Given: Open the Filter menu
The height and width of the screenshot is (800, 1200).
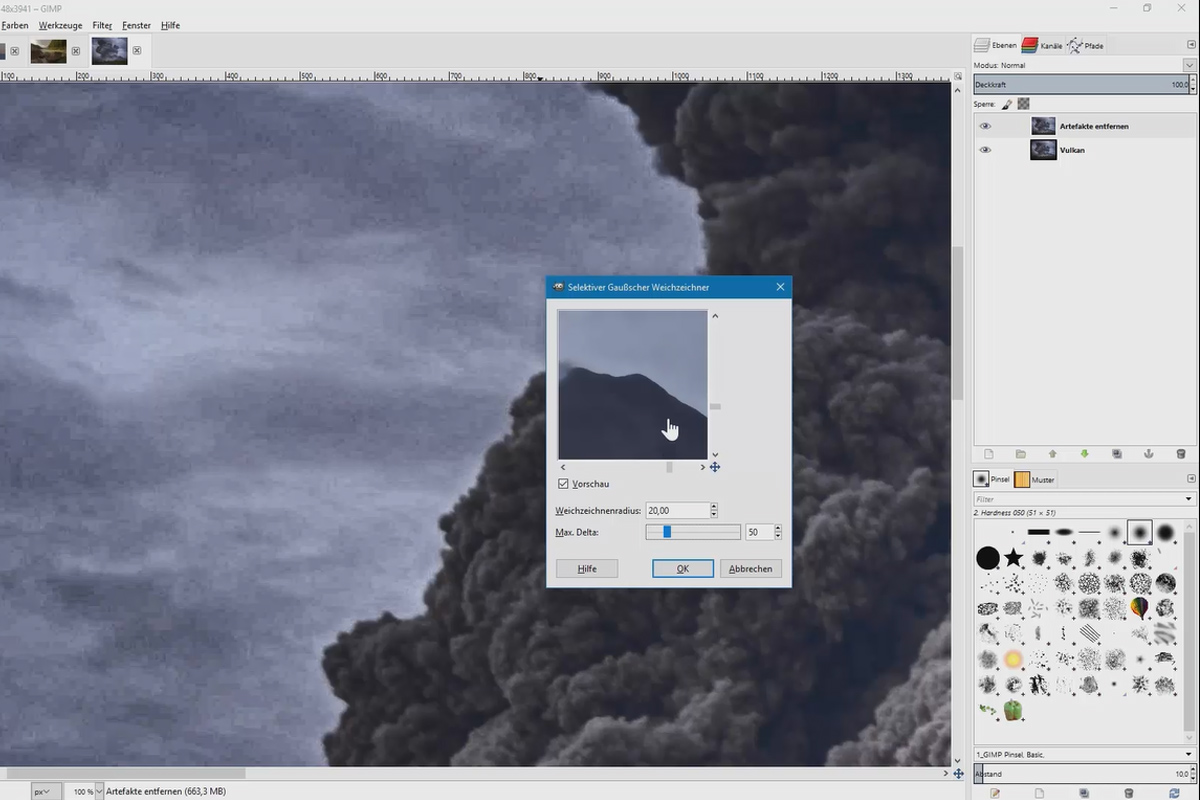Looking at the screenshot, I should click(x=102, y=25).
